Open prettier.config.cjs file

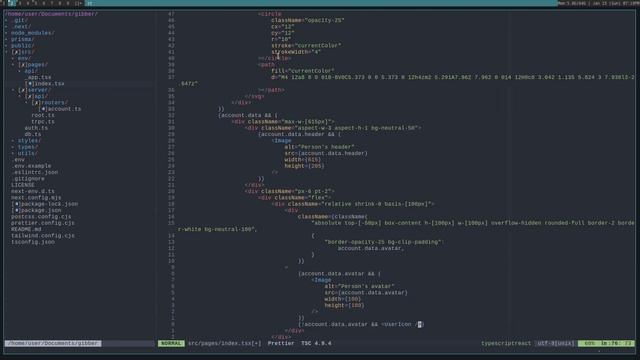click(43, 223)
